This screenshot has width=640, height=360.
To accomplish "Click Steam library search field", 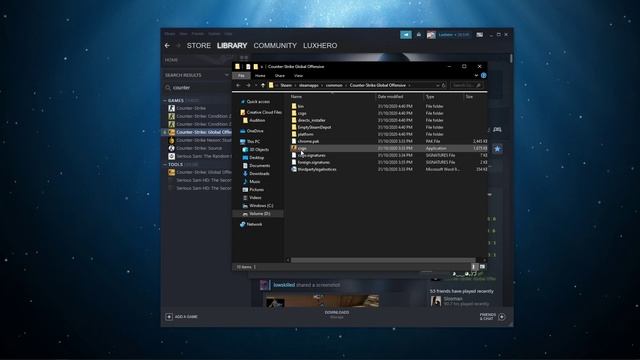I will (x=198, y=88).
